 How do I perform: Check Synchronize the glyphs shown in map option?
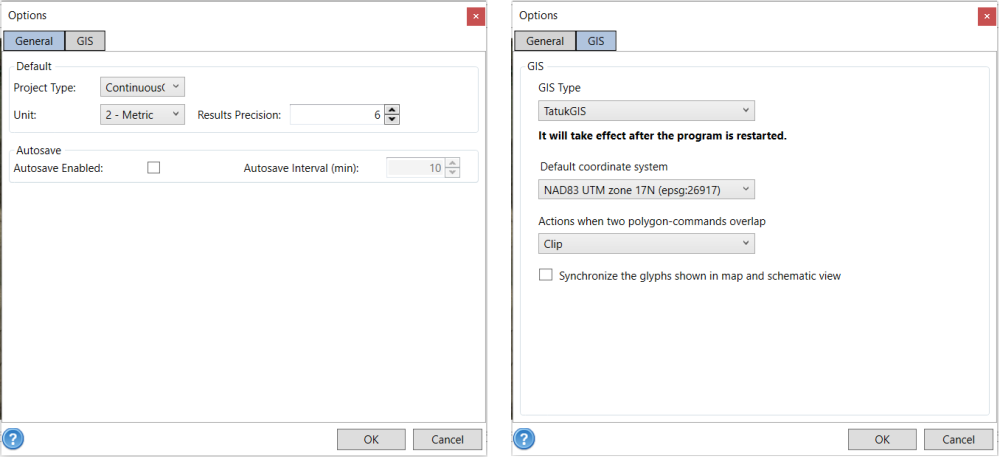[546, 275]
